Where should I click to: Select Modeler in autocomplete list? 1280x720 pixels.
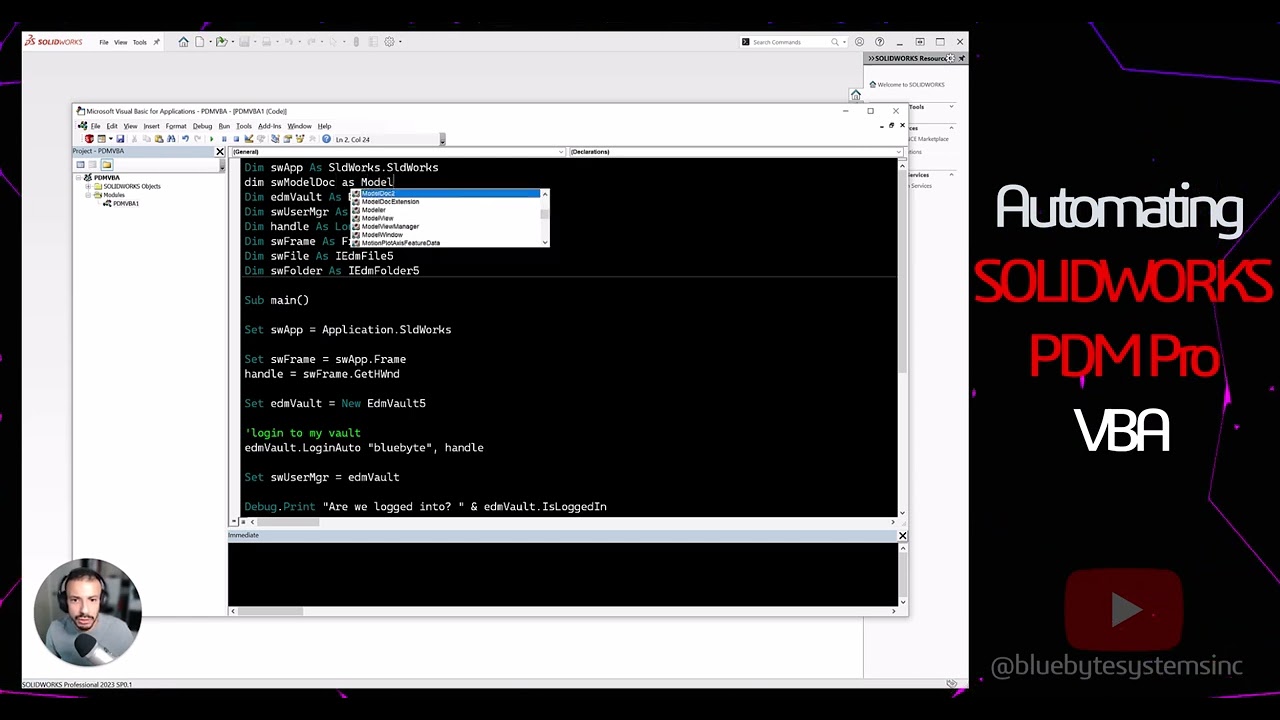pos(444,210)
